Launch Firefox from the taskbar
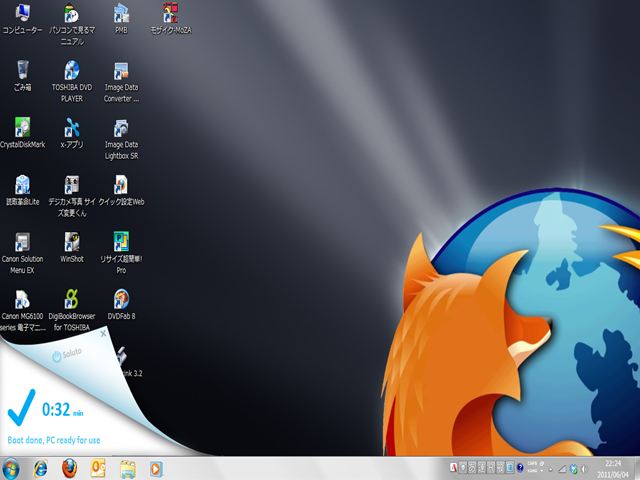 point(69,468)
